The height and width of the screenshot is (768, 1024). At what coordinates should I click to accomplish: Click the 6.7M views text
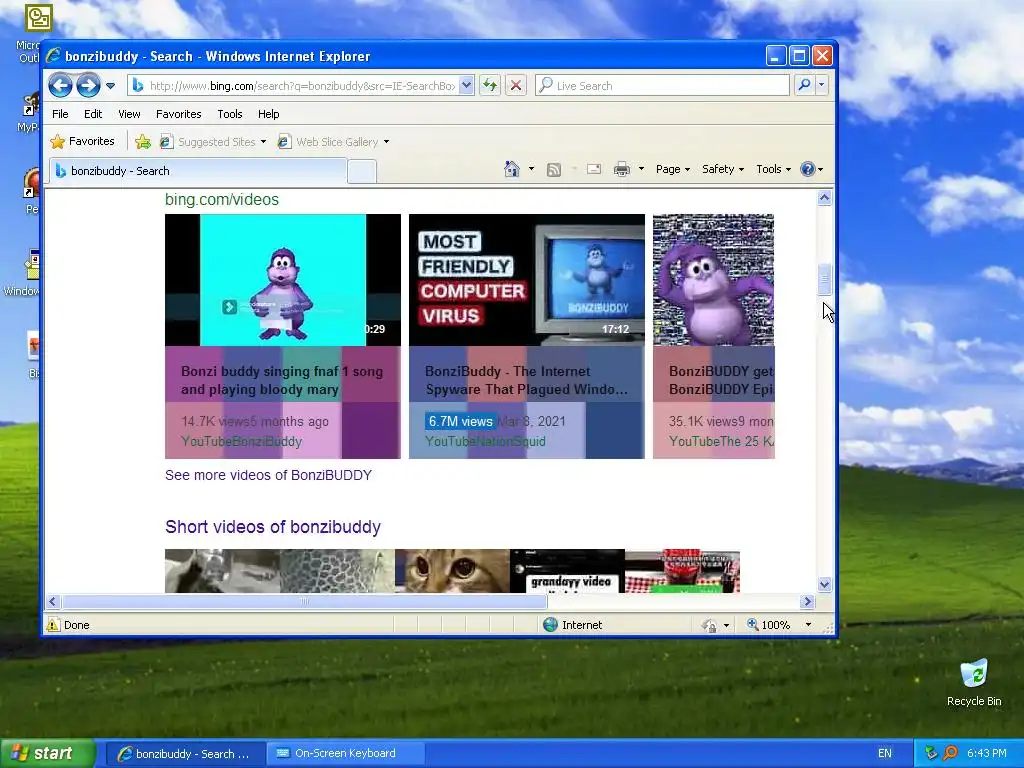pyautogui.click(x=460, y=421)
